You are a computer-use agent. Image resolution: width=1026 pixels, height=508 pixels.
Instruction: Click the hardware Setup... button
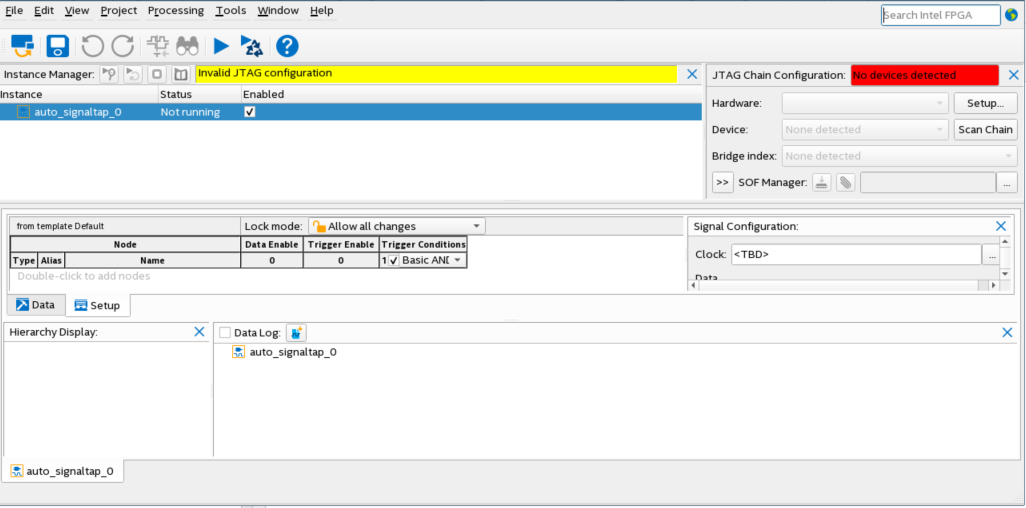[985, 103]
